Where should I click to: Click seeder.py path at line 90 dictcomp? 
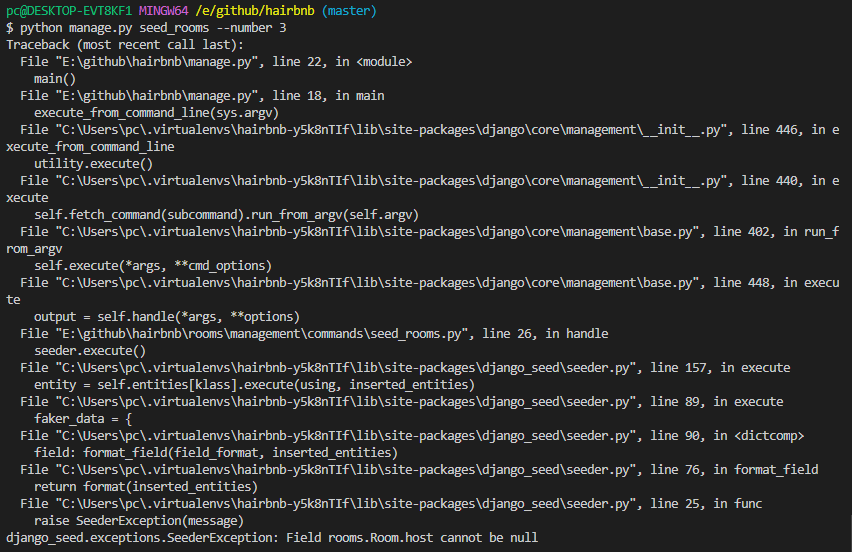[346, 436]
